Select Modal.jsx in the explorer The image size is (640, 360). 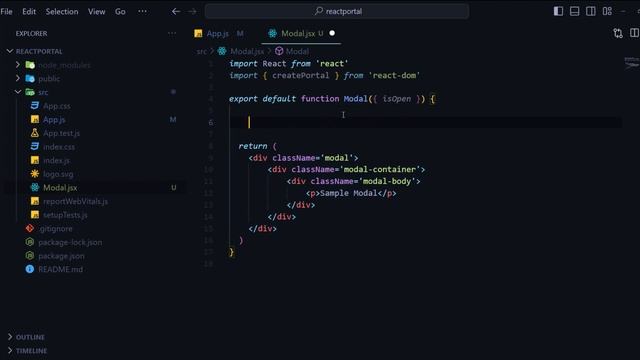click(x=60, y=188)
